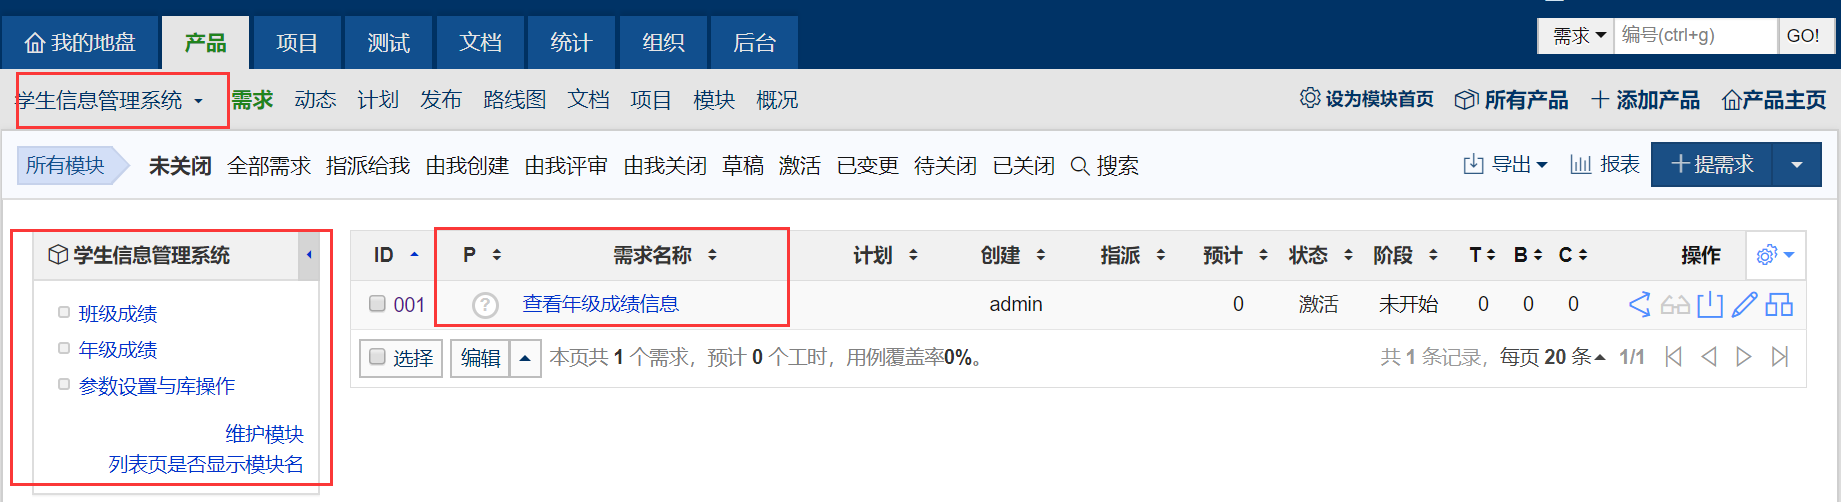The width and height of the screenshot is (1841, 502).
Task: Open the 文档 main navigation tab
Action: 480,43
